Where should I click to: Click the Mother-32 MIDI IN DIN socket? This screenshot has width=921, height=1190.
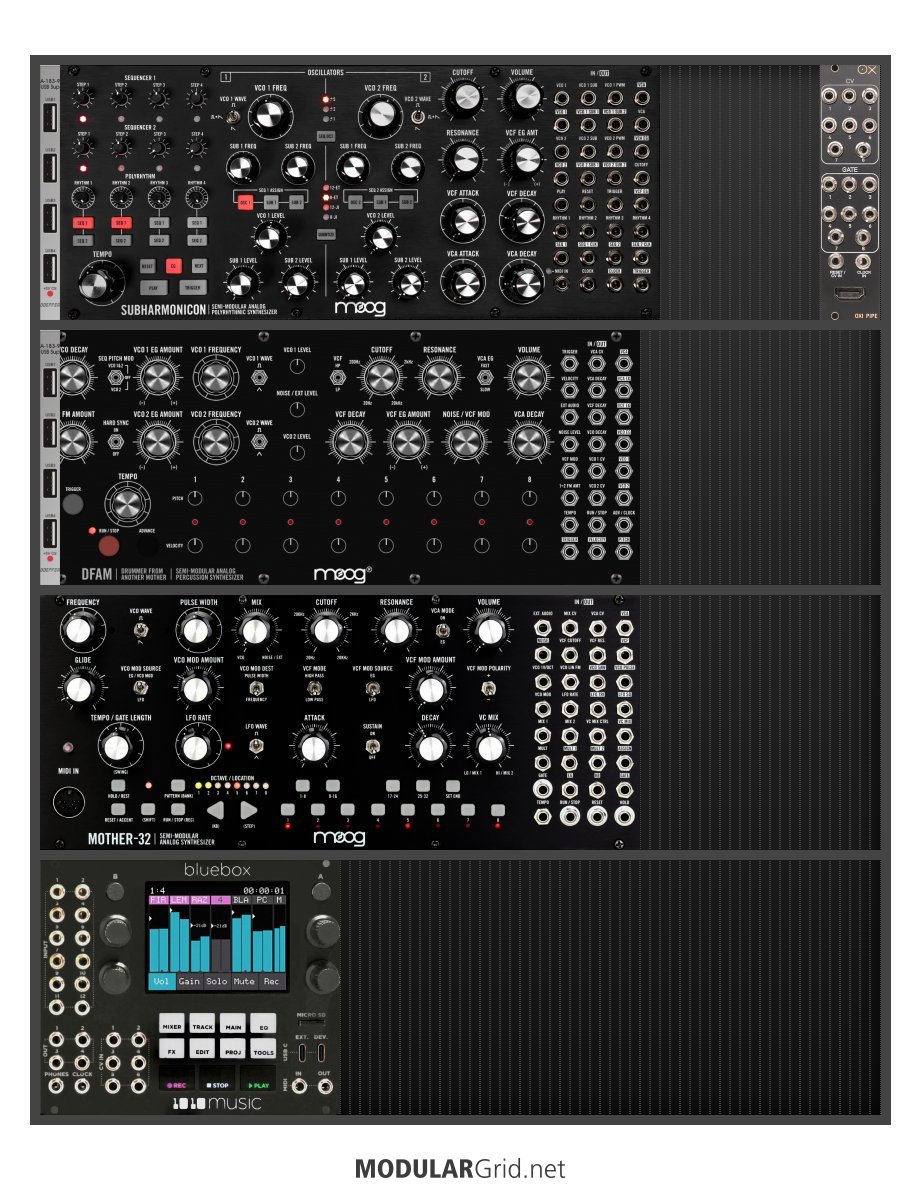[68, 802]
